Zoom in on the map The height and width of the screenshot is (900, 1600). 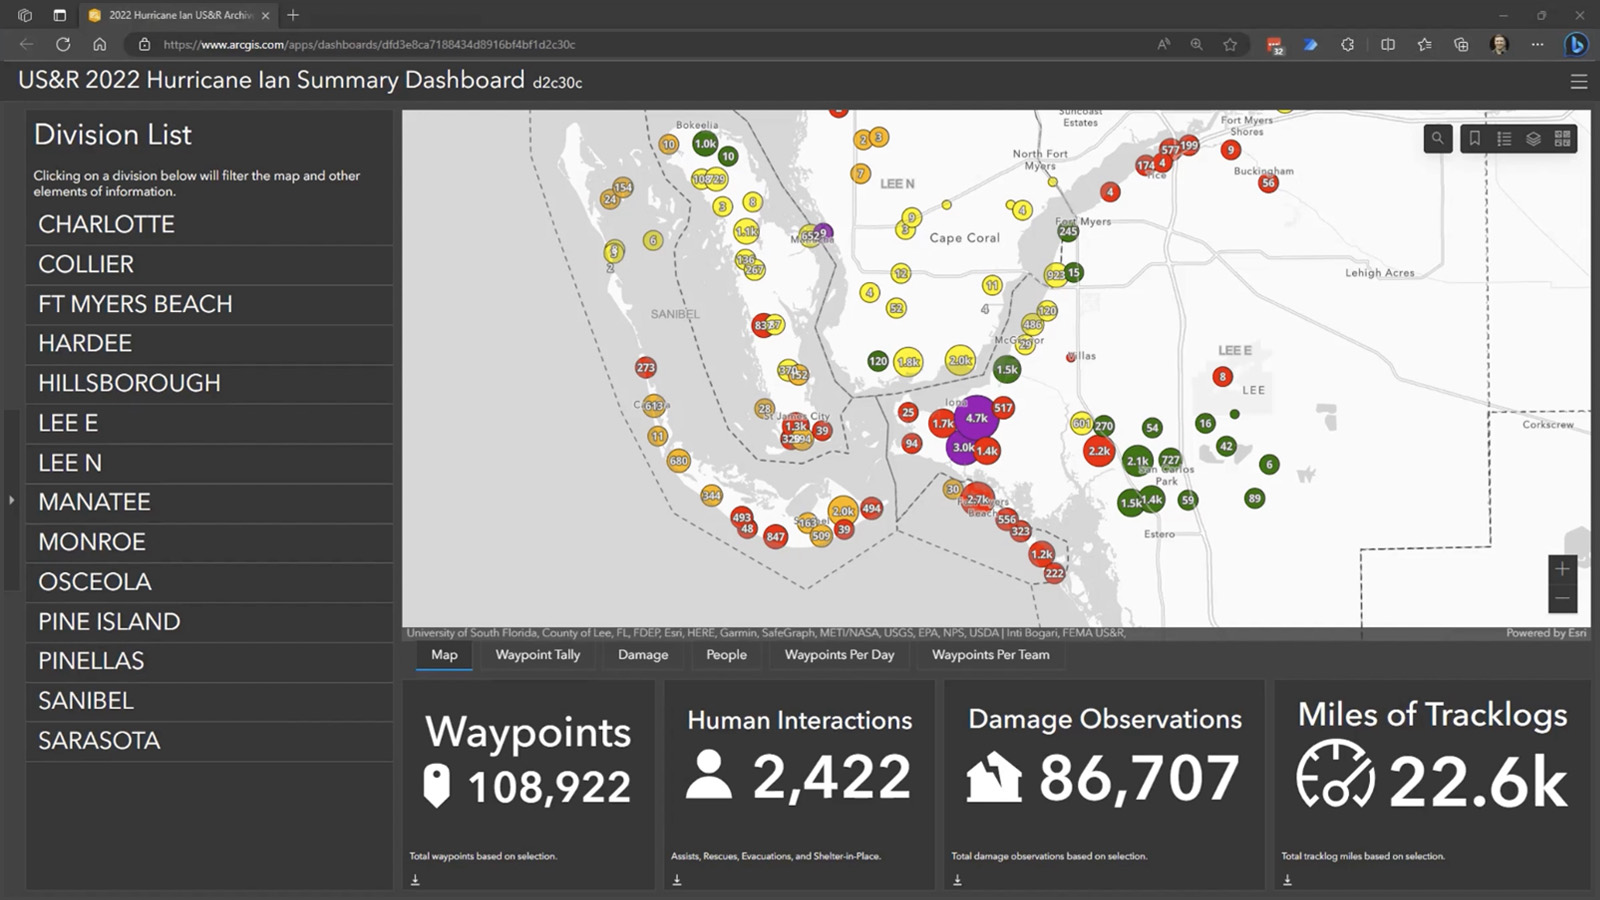[x=1562, y=568]
